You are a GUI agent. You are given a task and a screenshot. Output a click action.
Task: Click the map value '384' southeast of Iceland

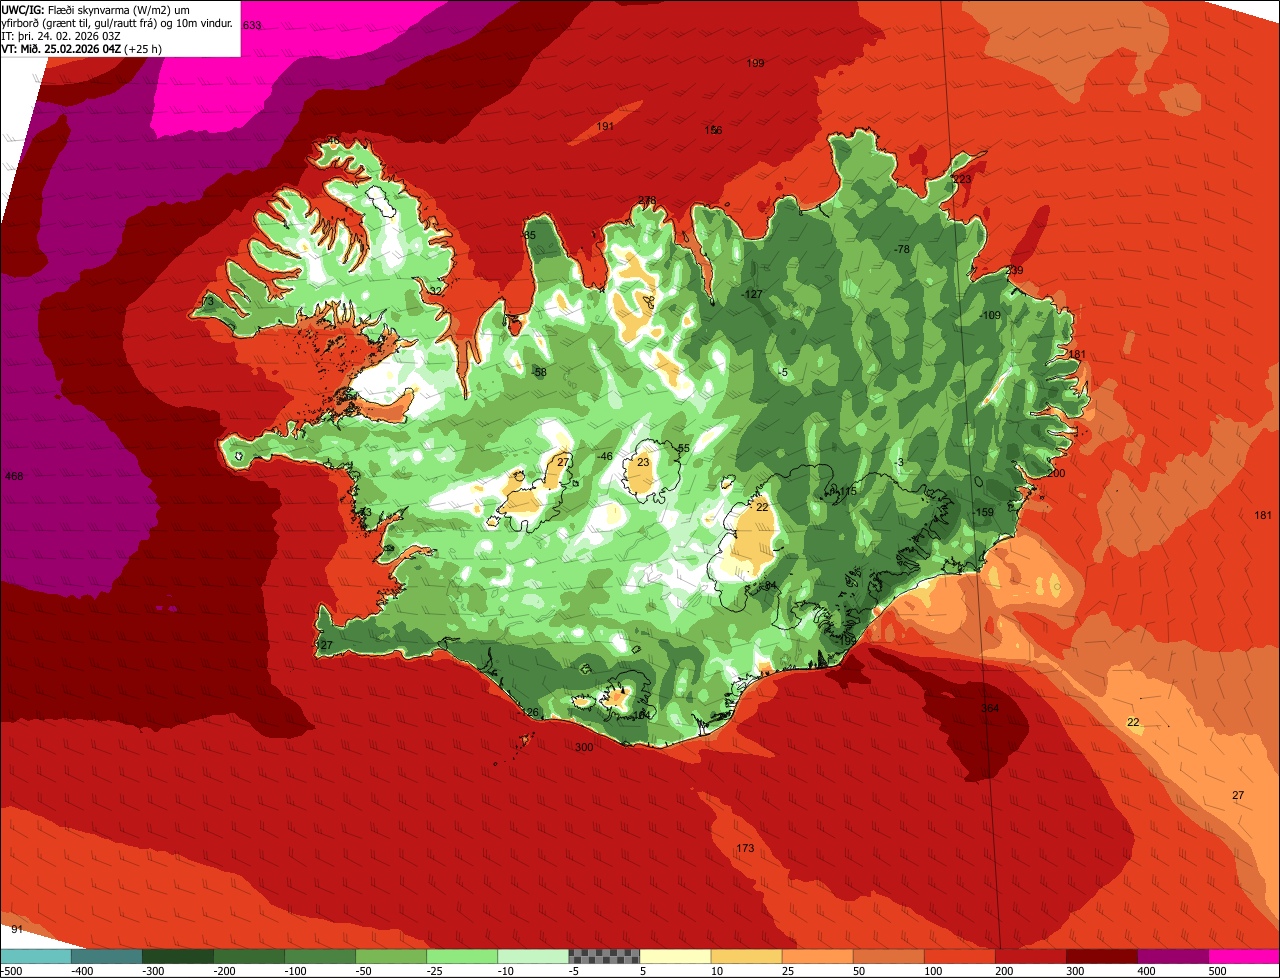click(x=990, y=708)
